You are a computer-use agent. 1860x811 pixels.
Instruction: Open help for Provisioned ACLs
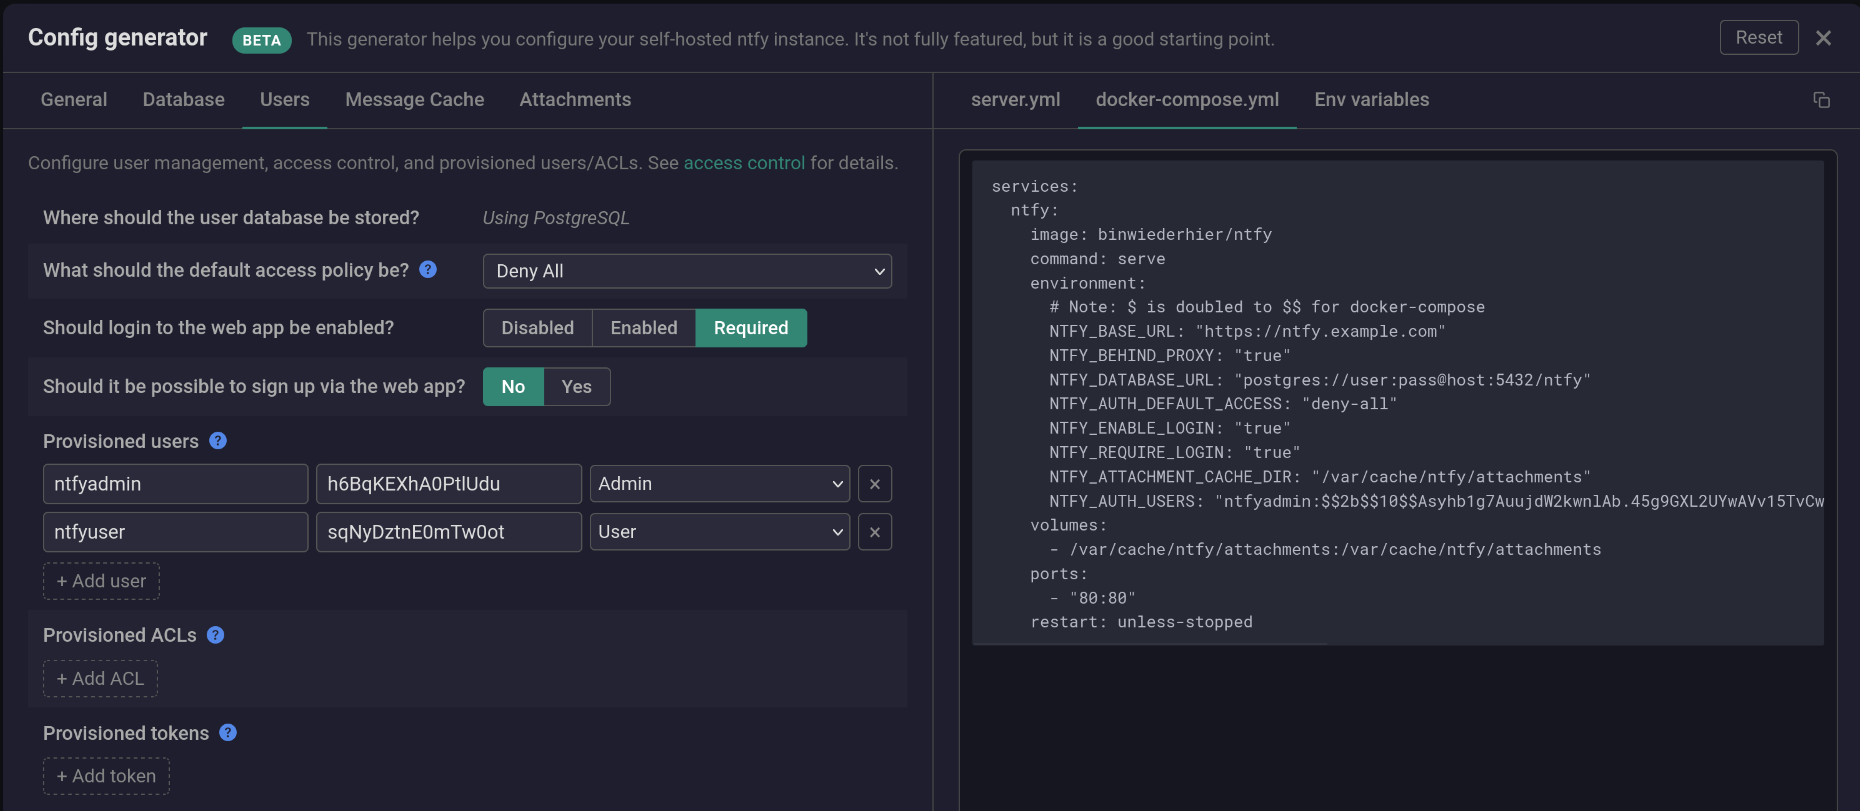215,634
